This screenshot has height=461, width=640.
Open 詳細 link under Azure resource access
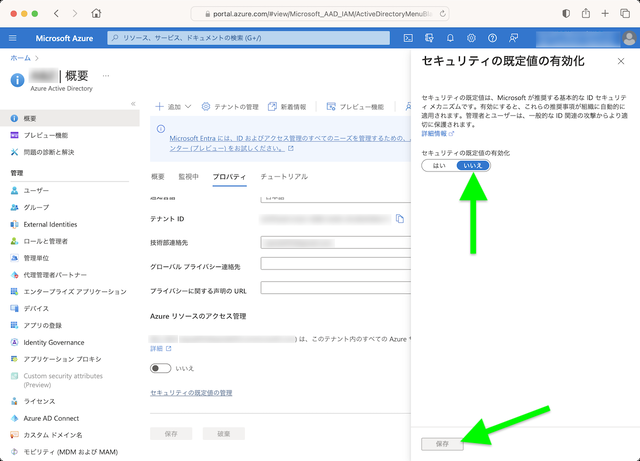(161, 348)
